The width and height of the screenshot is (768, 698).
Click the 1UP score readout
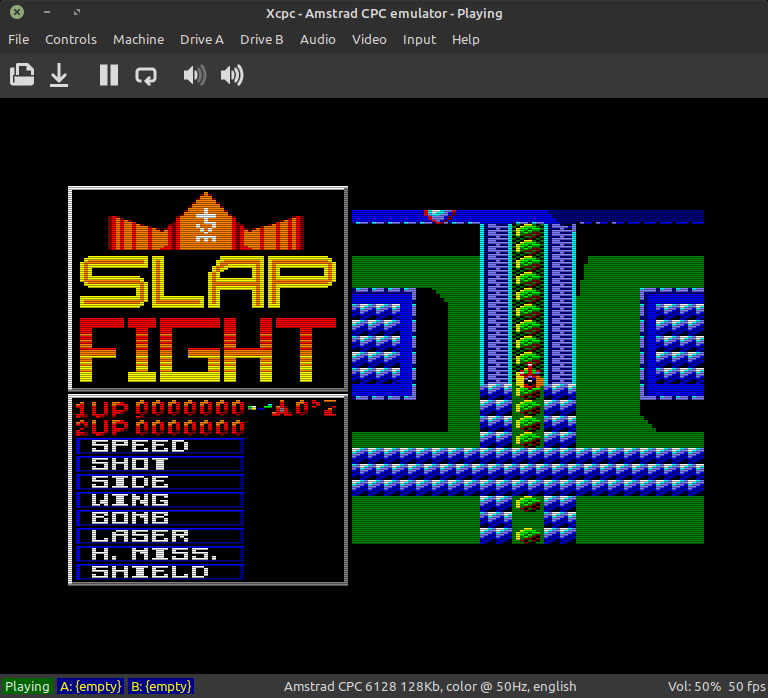coord(159,409)
